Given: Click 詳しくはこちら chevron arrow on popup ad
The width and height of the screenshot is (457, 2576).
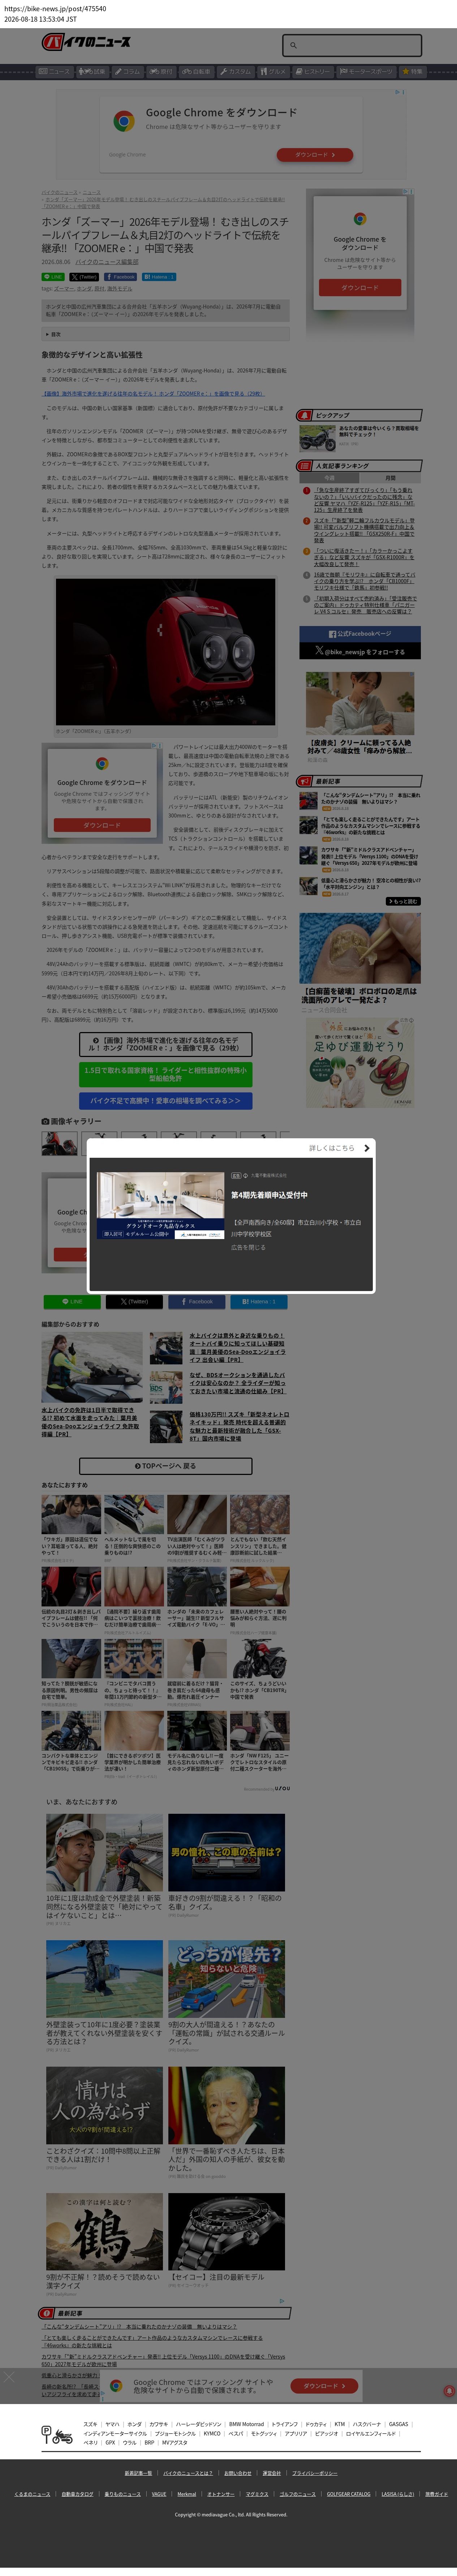Looking at the screenshot, I should pyautogui.click(x=367, y=1148).
